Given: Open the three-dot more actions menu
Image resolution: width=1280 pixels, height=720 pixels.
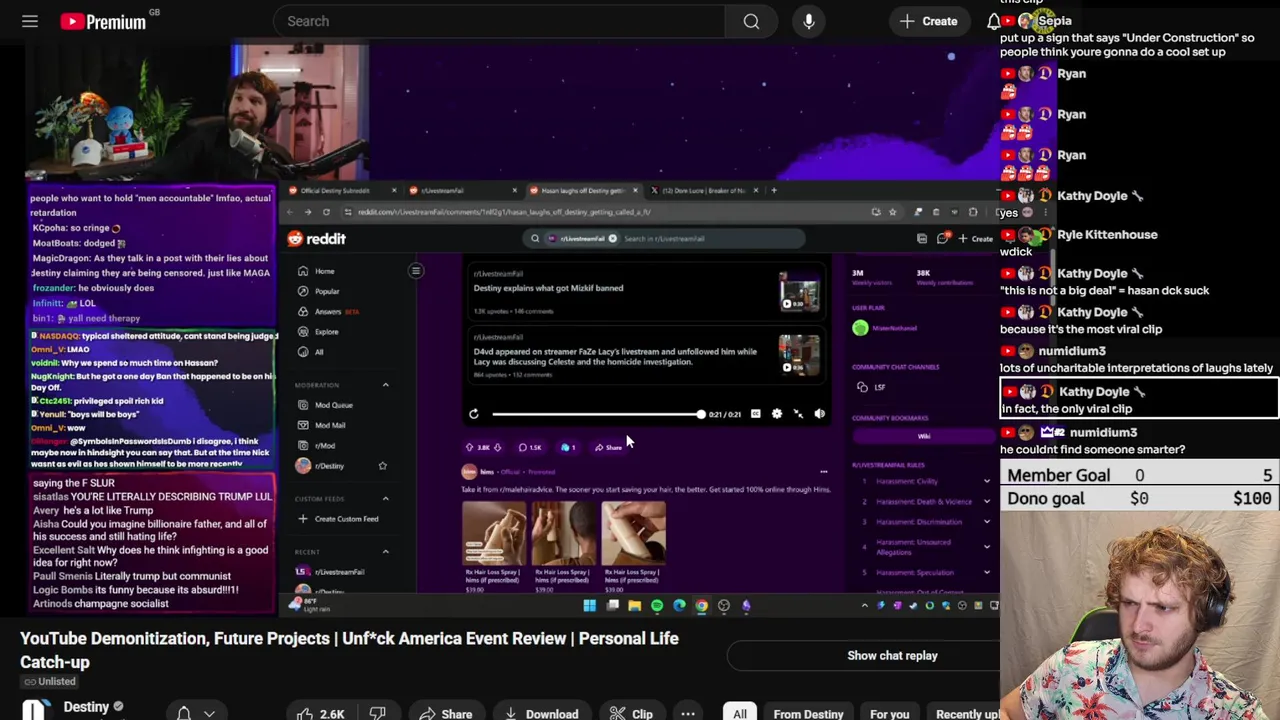Looking at the screenshot, I should click(688, 714).
